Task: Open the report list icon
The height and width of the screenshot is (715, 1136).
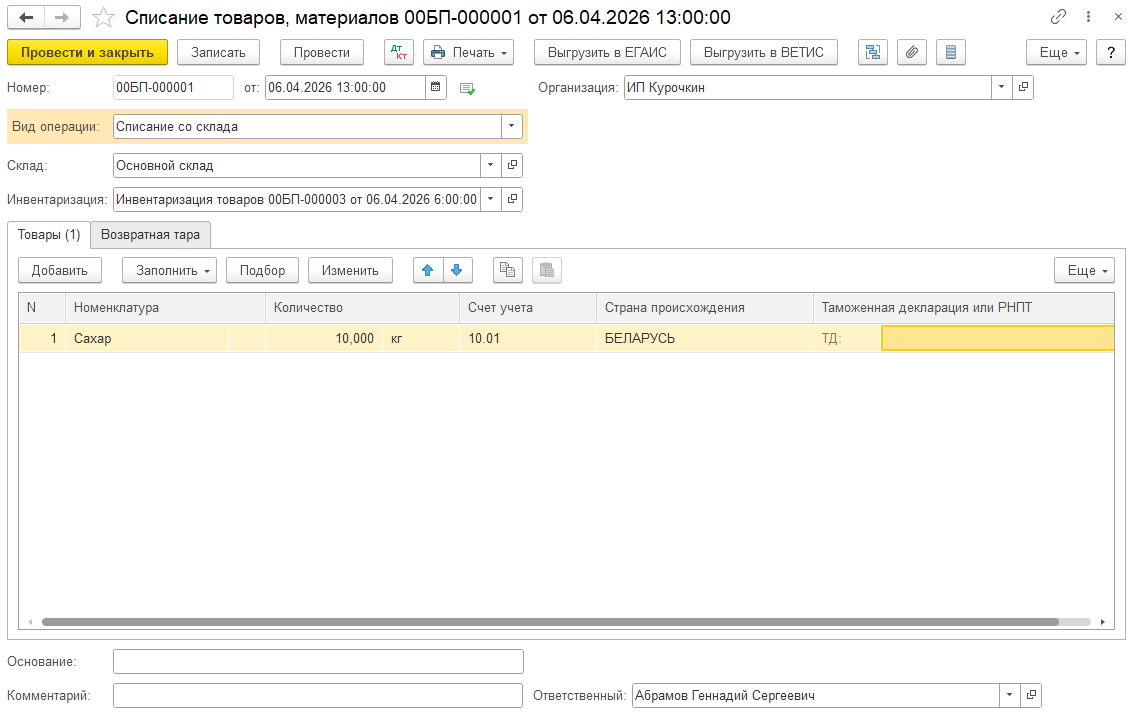Action: (950, 52)
